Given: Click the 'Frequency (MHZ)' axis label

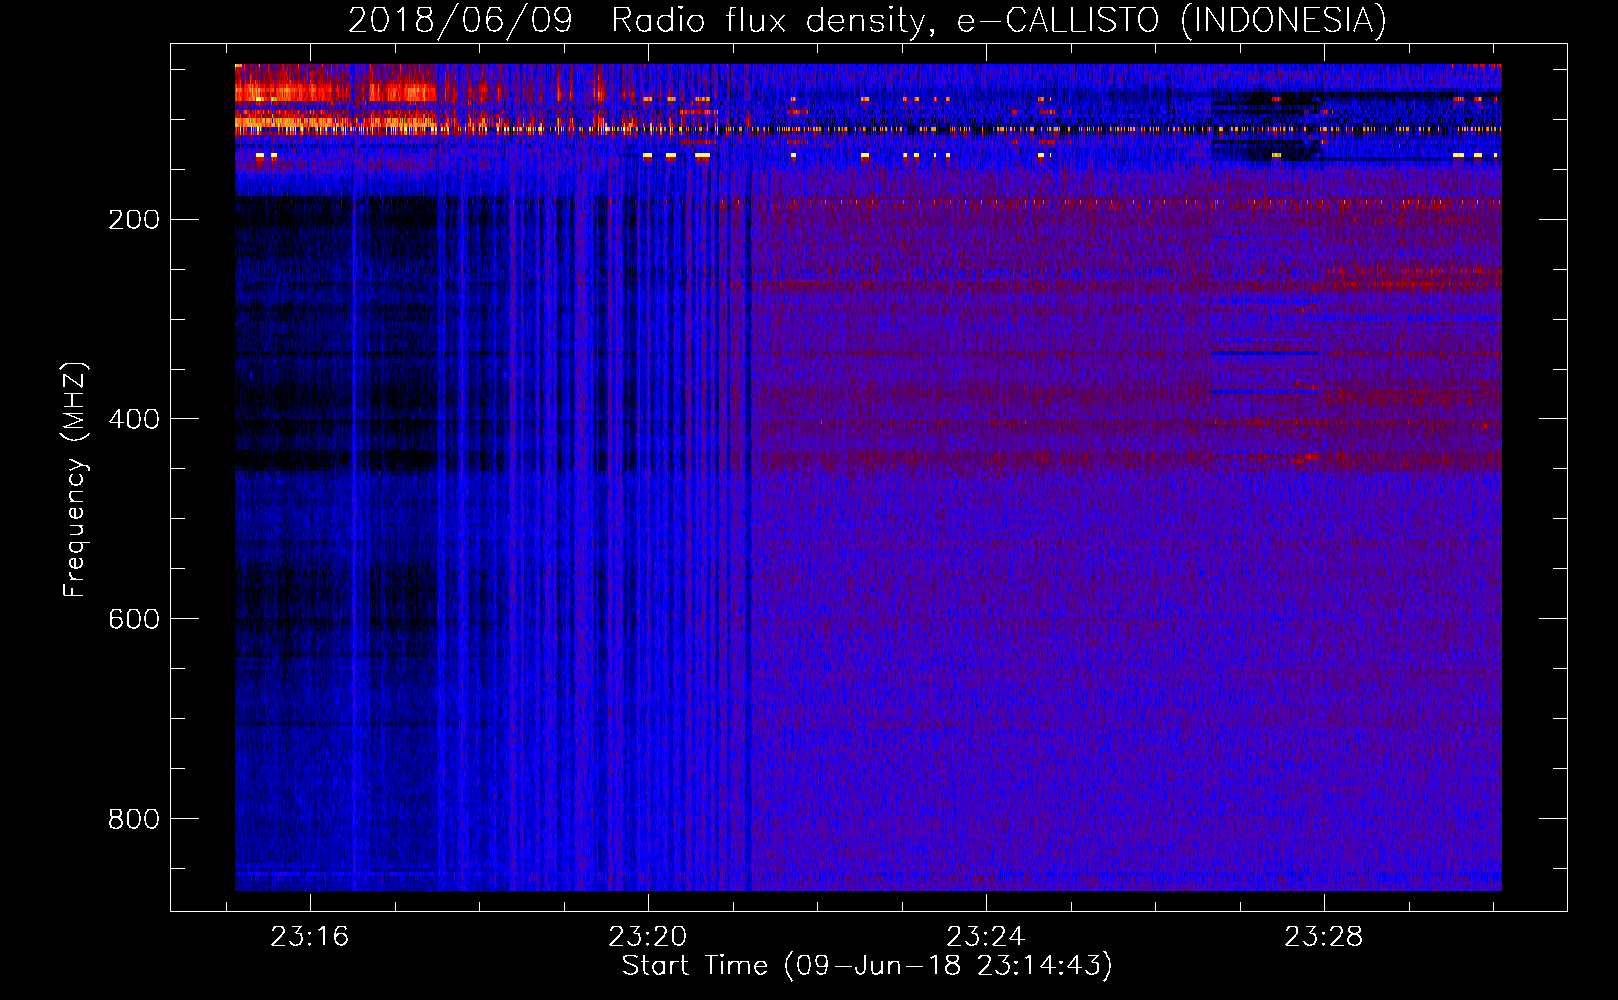Looking at the screenshot, I should [75, 480].
